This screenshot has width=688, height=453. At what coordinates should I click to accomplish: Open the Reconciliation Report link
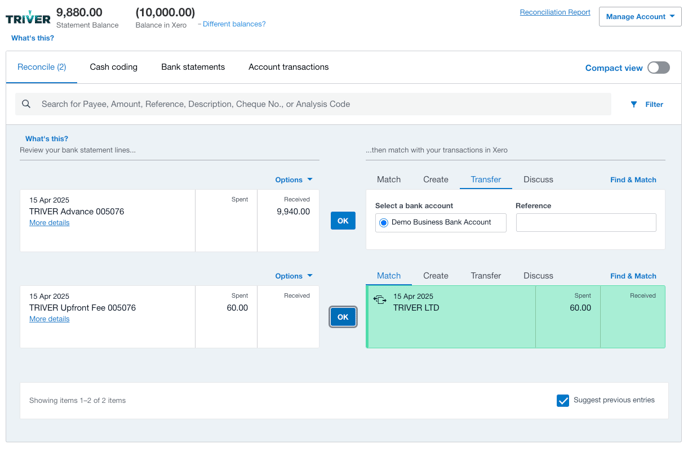[x=555, y=12]
